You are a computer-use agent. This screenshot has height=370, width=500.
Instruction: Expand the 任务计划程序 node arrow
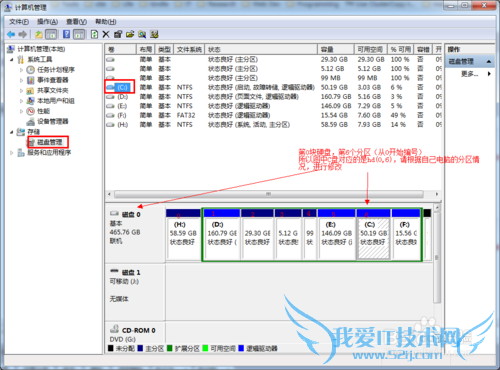21,70
